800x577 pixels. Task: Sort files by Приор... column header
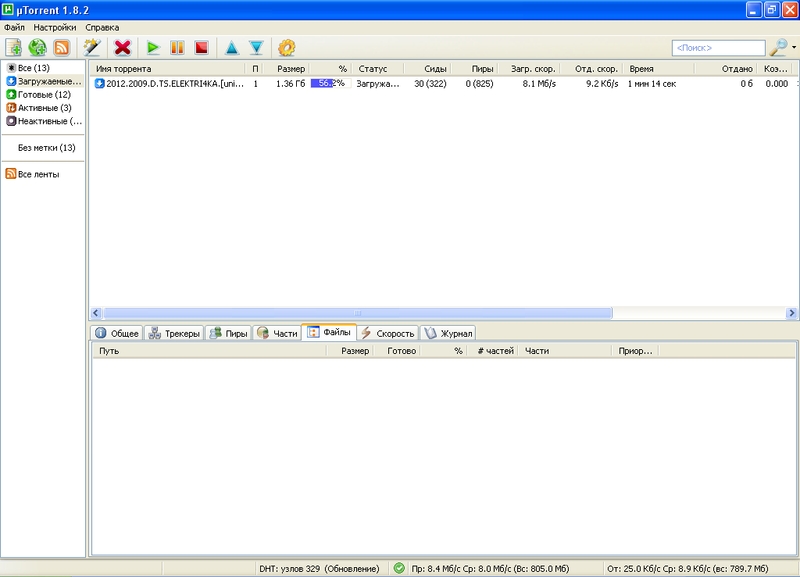click(635, 351)
